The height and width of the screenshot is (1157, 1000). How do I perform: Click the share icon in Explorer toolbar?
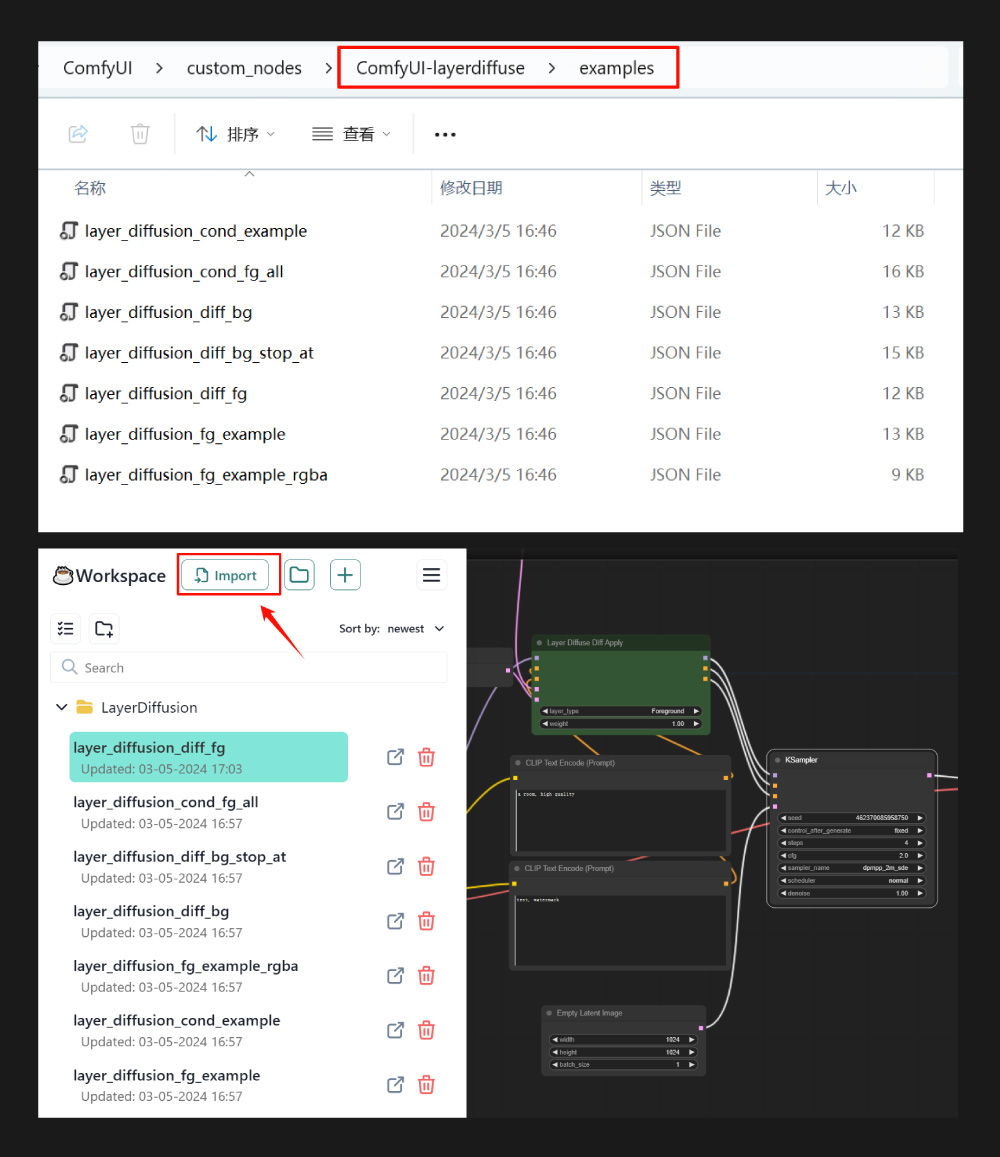78,134
